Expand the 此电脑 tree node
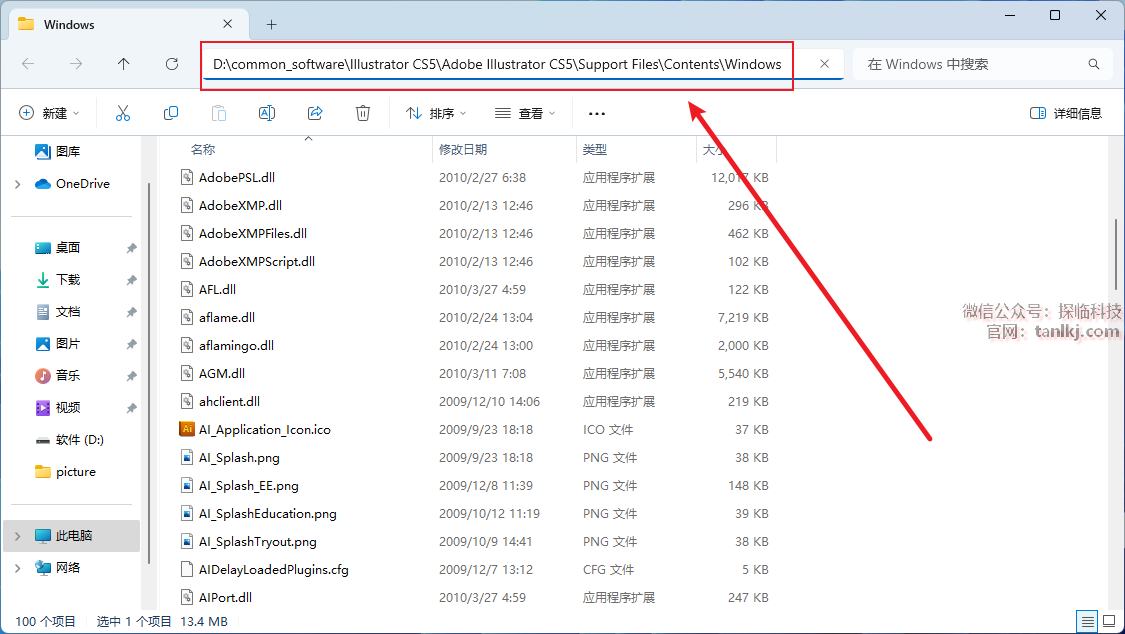This screenshot has width=1125, height=634. (x=18, y=536)
